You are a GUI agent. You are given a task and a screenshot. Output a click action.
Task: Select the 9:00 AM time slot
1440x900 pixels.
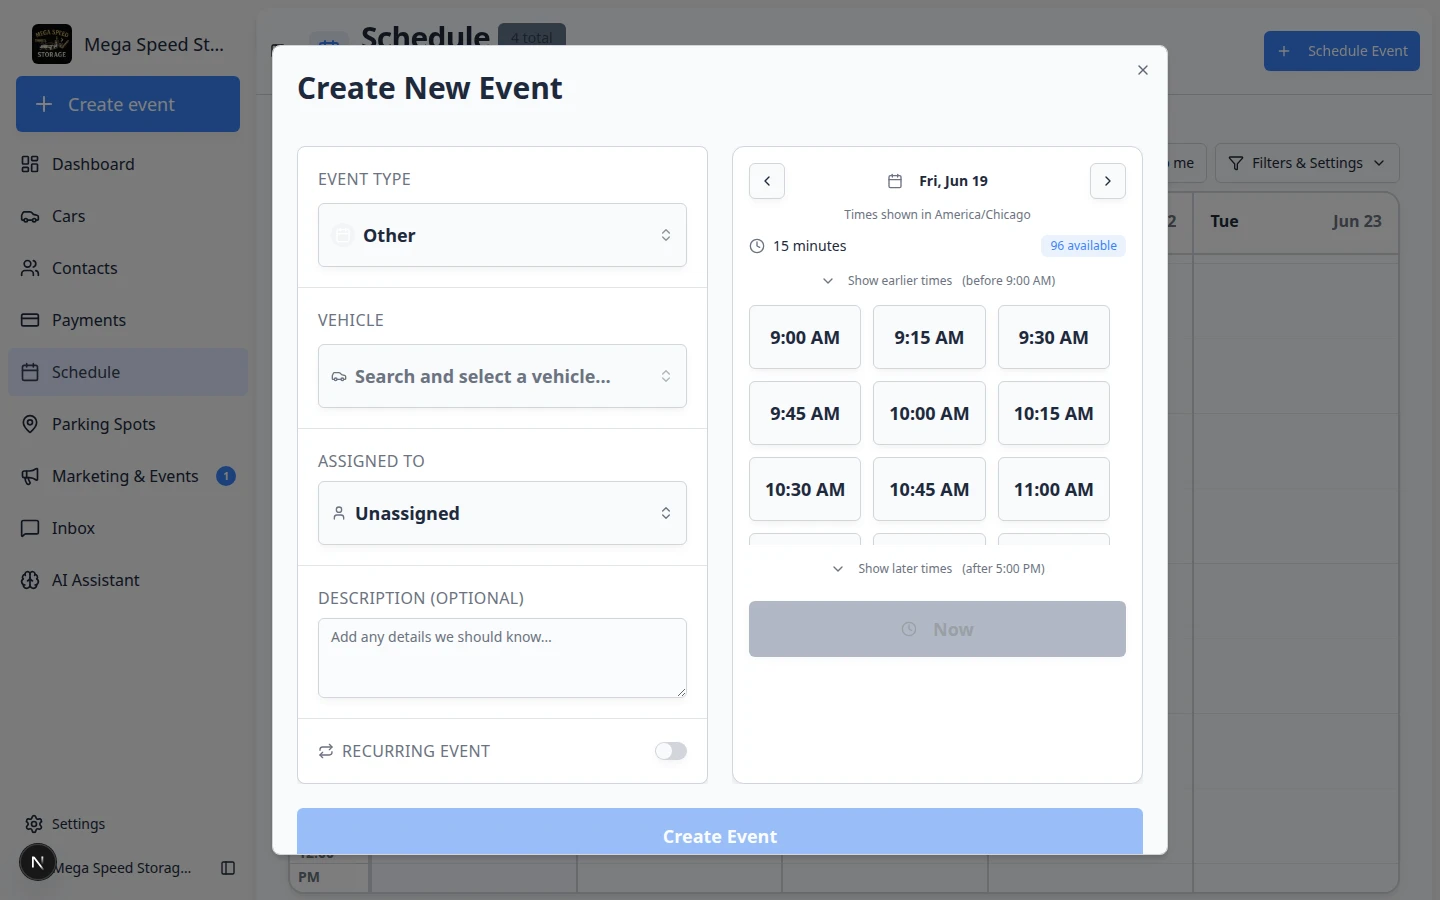(805, 337)
